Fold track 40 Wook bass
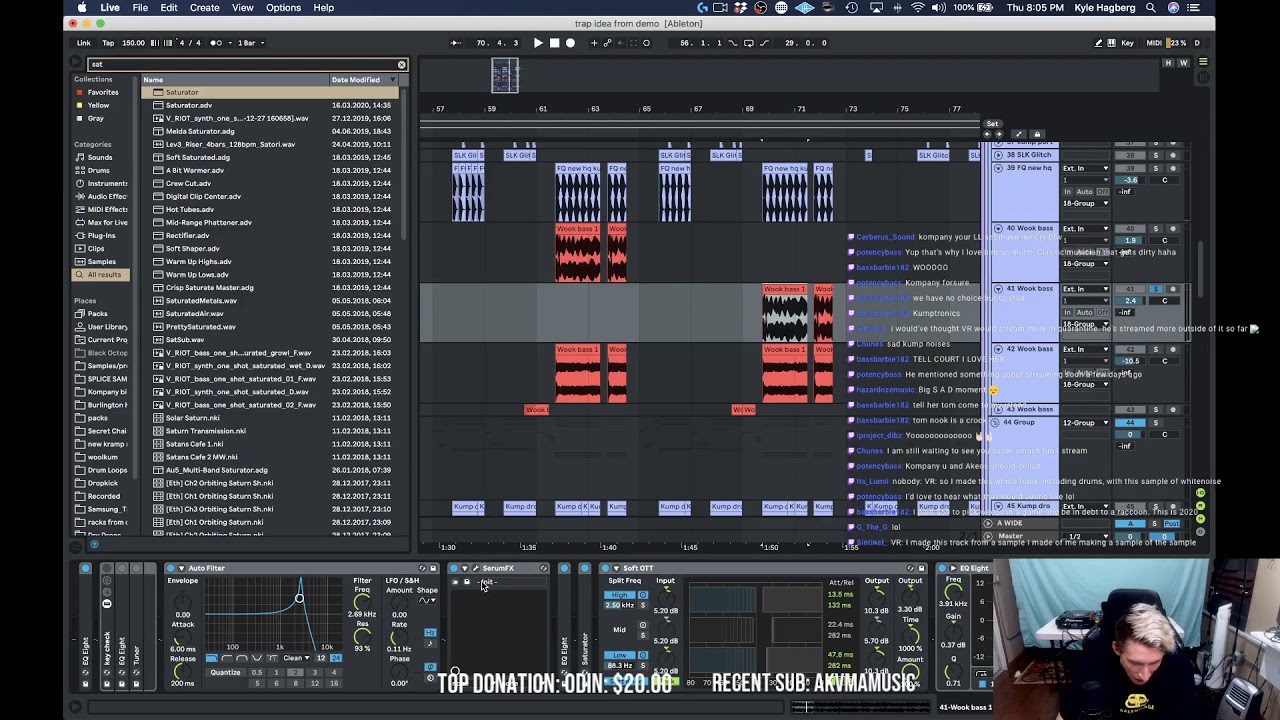Viewport: 1280px width, 720px height. (x=997, y=228)
